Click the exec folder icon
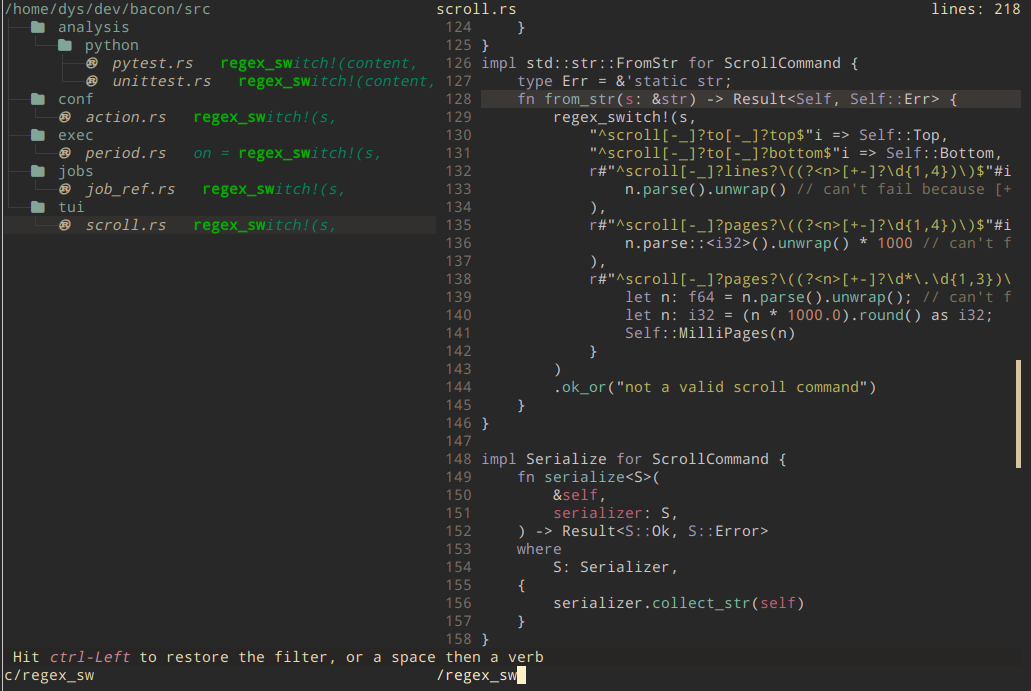This screenshot has width=1031, height=691. tap(38, 135)
